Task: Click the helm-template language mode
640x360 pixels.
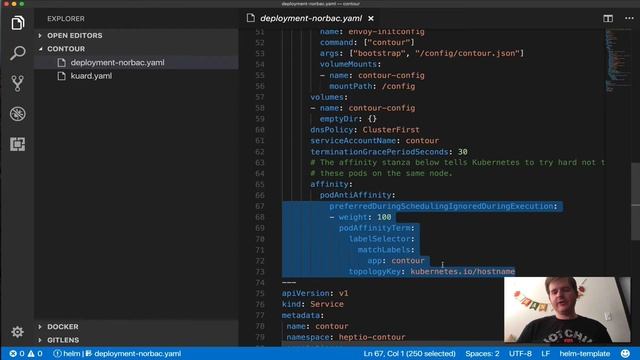Action: coord(584,353)
